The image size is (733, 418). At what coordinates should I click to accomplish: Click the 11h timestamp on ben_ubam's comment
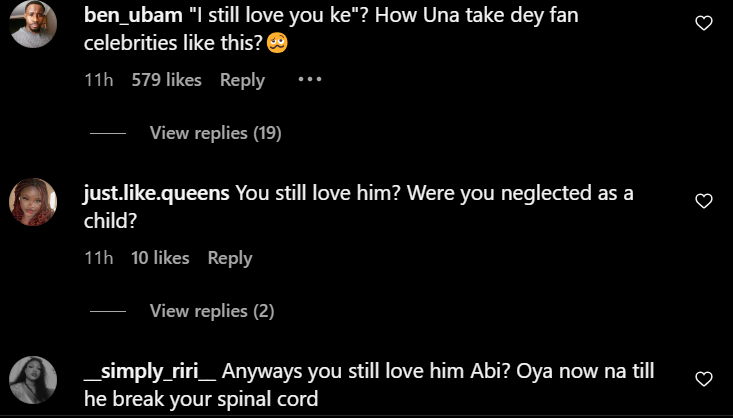98,80
